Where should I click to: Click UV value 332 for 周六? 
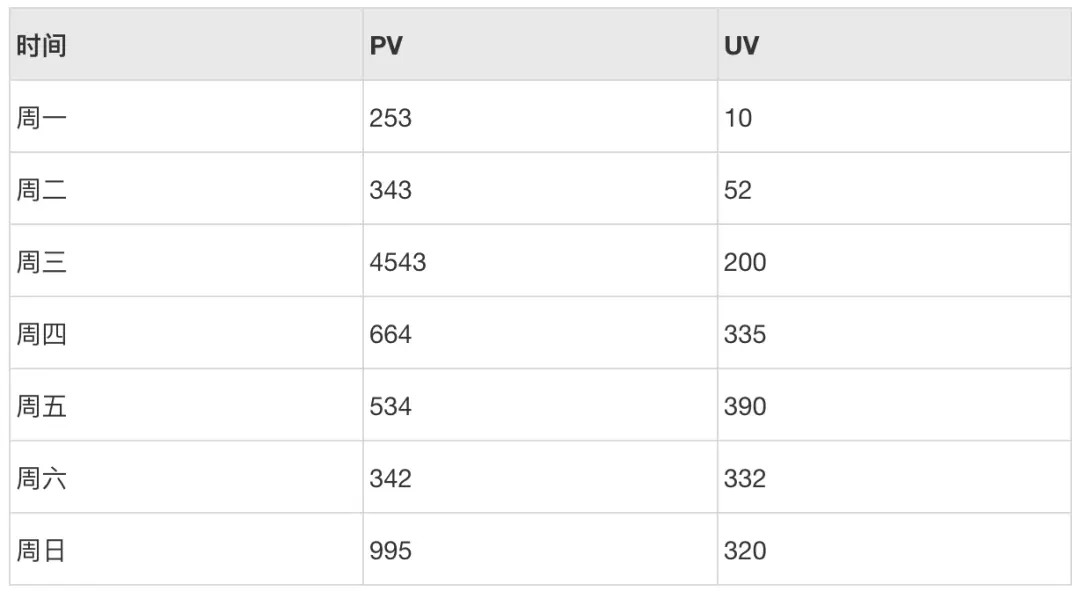[745, 479]
